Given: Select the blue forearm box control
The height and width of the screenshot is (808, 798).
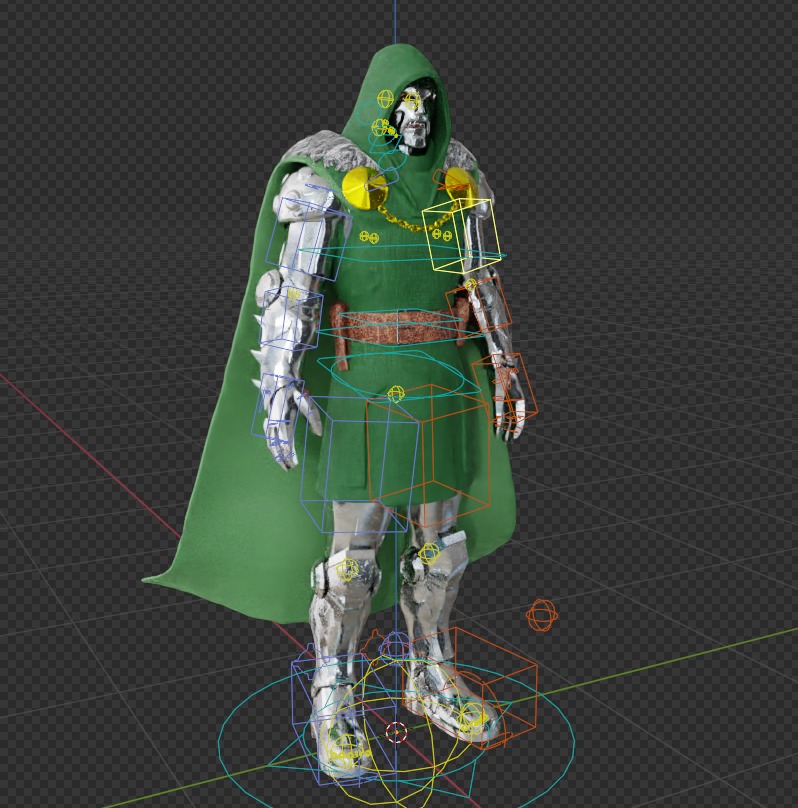Looking at the screenshot, I should point(292,316).
